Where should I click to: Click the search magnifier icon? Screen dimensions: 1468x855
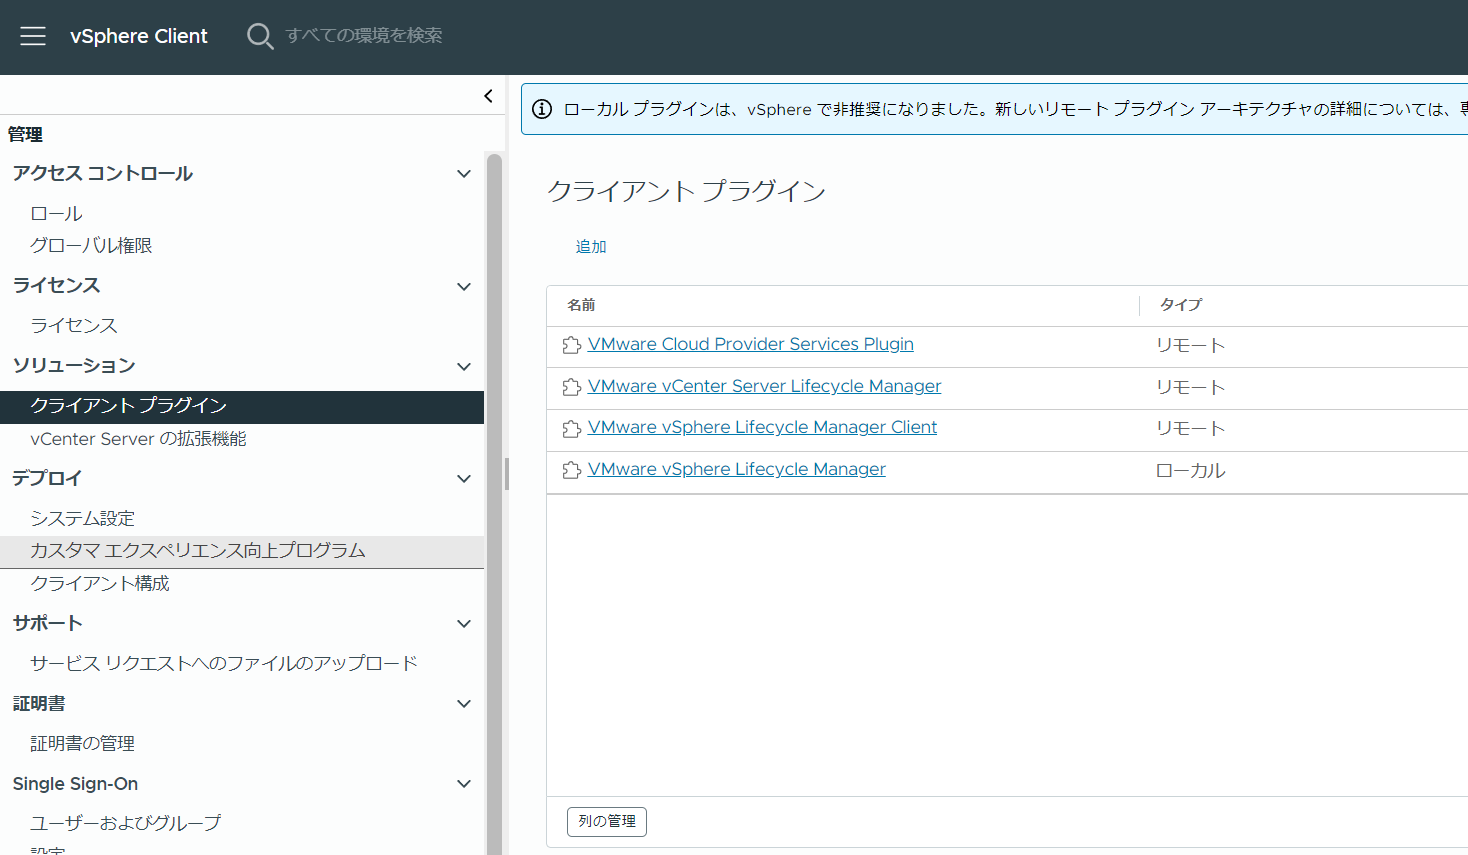coord(260,36)
